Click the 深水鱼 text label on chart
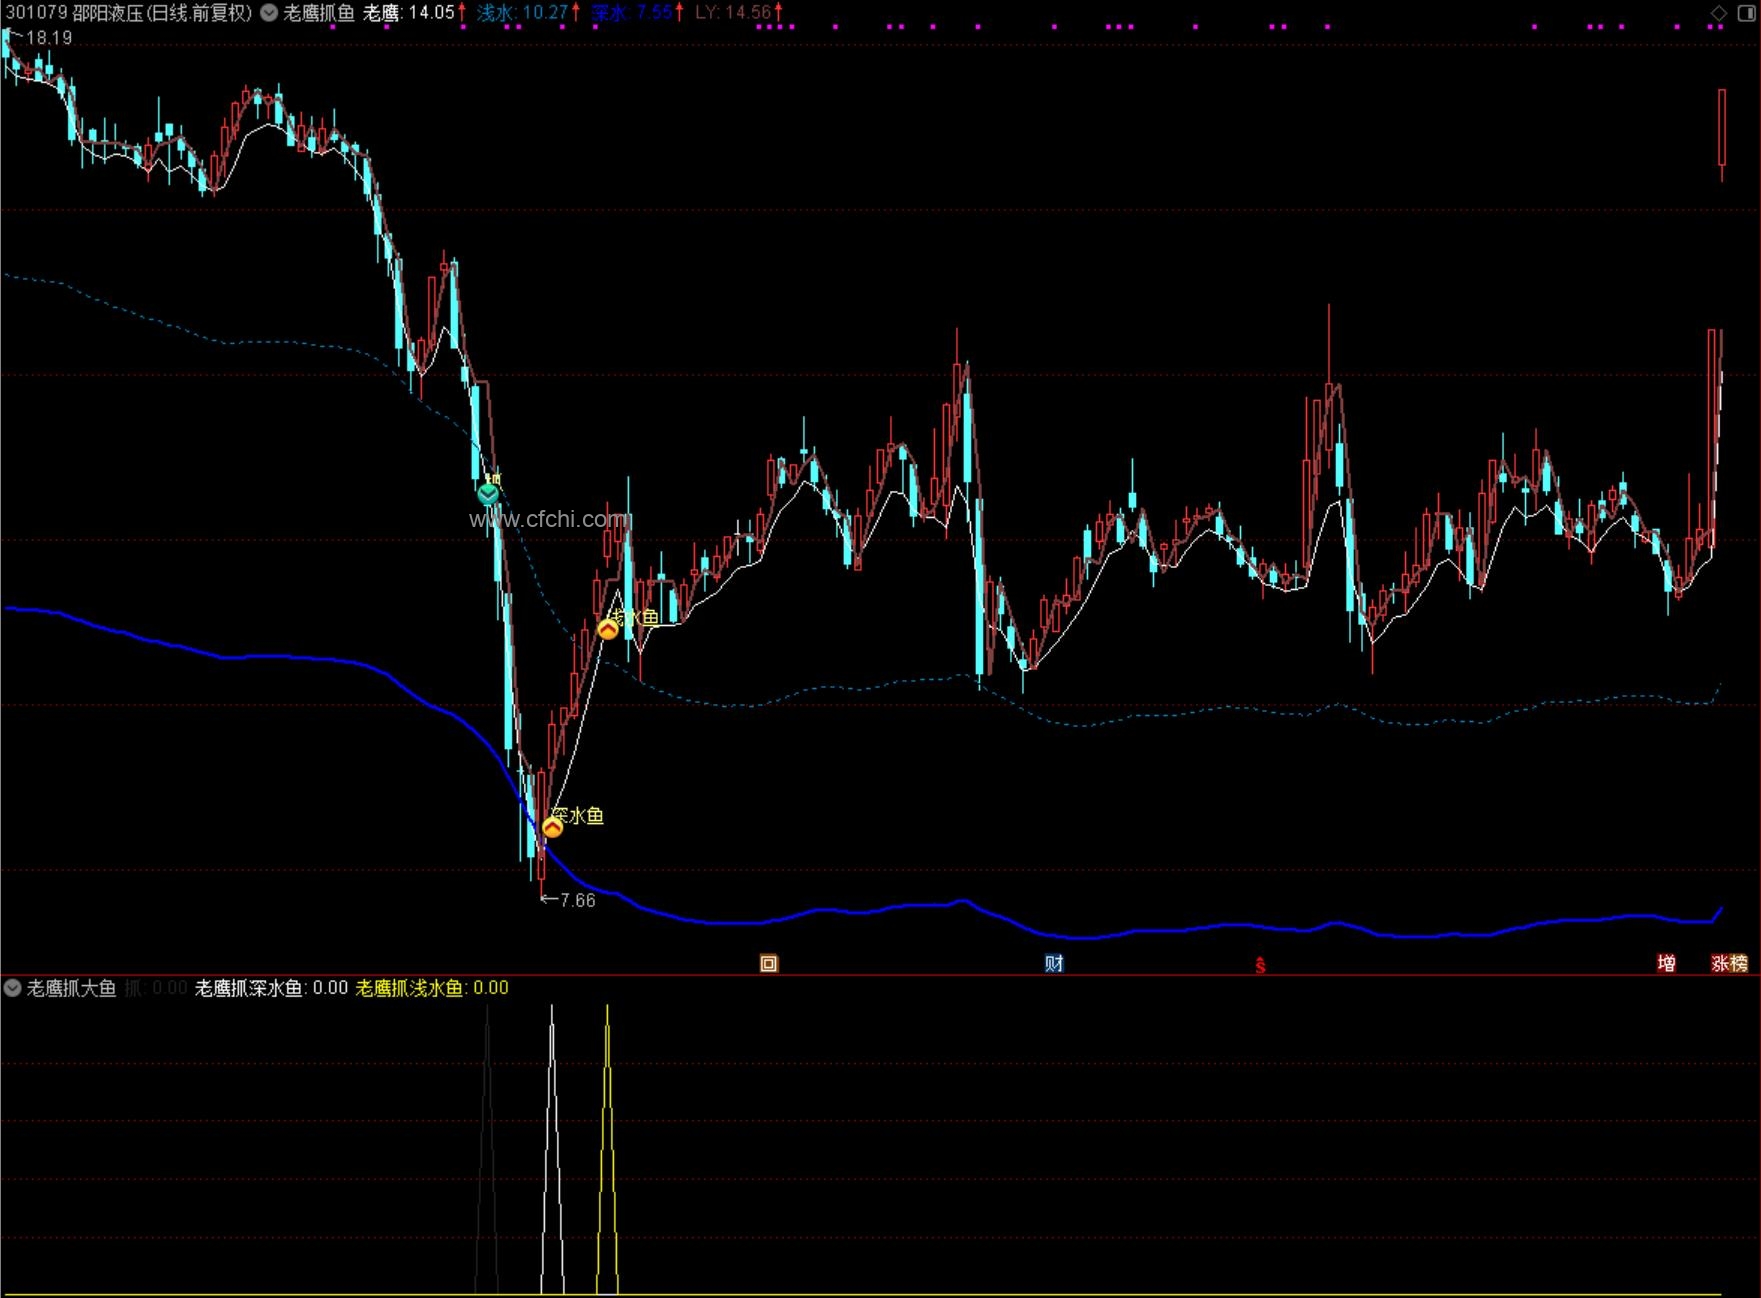This screenshot has height=1298, width=1761. (x=580, y=816)
